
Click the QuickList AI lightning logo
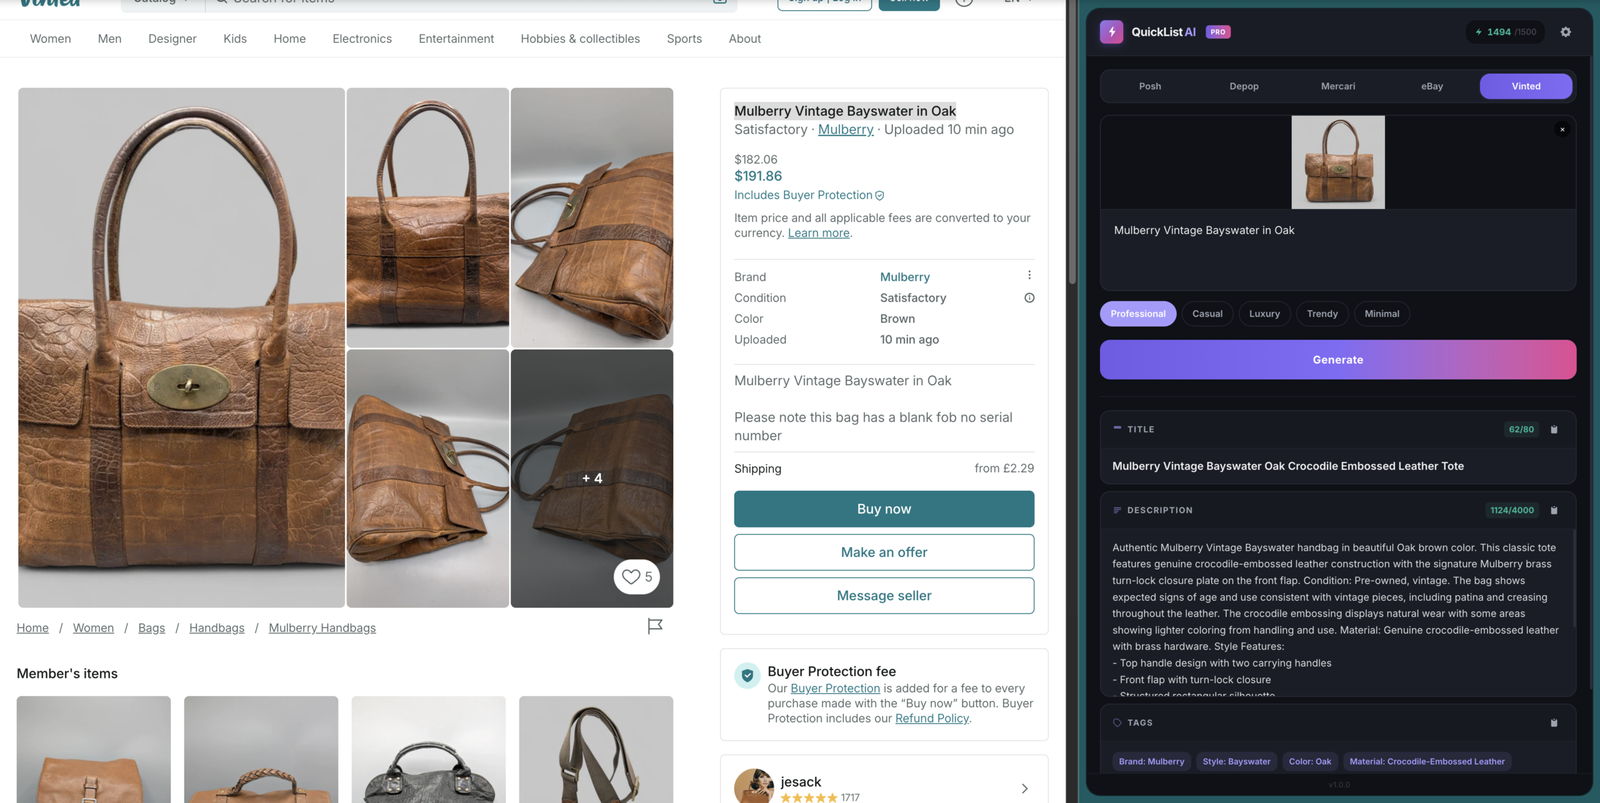point(1111,31)
